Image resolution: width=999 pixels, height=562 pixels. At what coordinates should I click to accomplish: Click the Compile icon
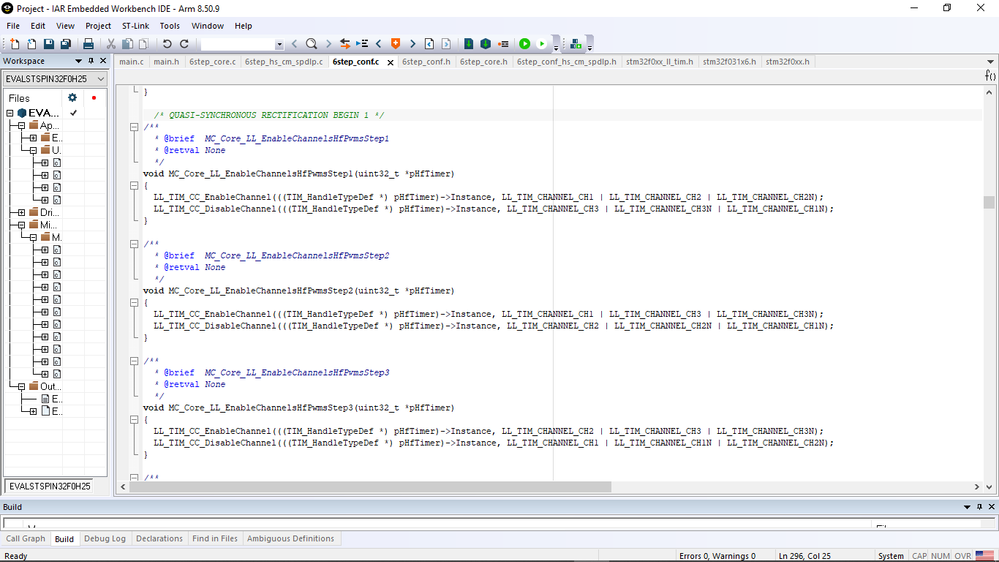coord(469,44)
